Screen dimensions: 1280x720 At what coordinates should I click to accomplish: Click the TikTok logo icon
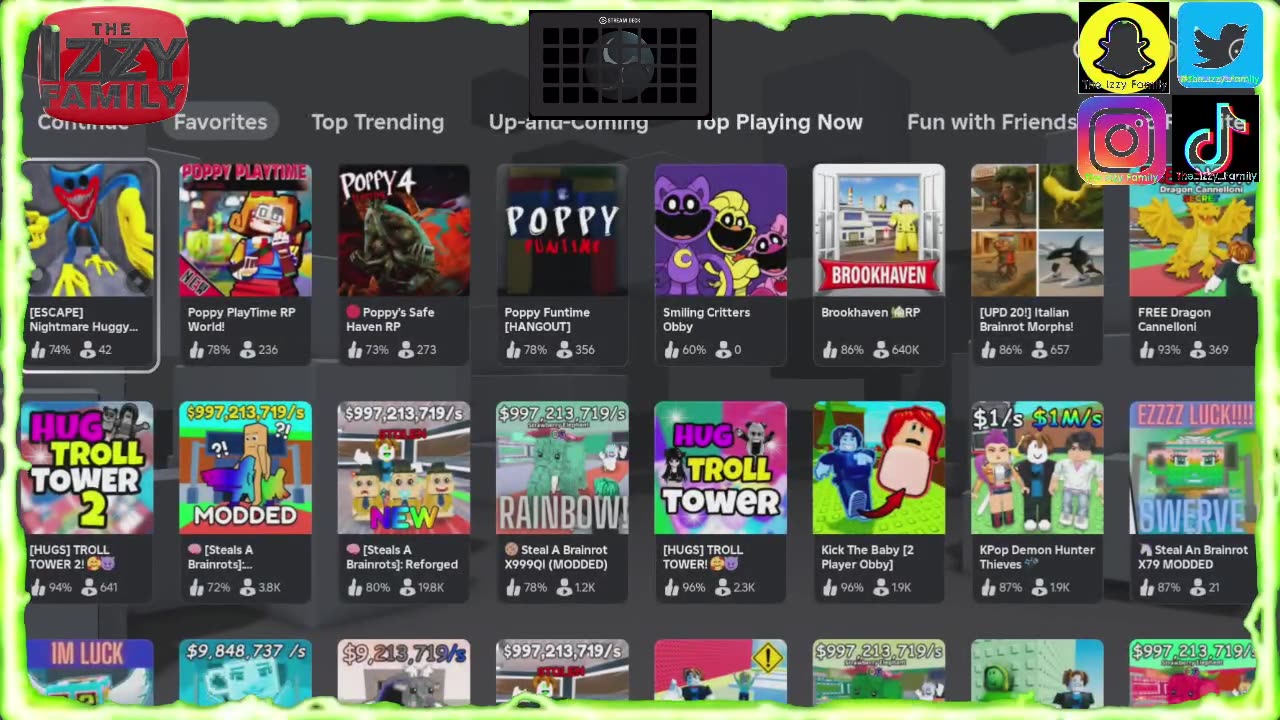click(x=1215, y=140)
